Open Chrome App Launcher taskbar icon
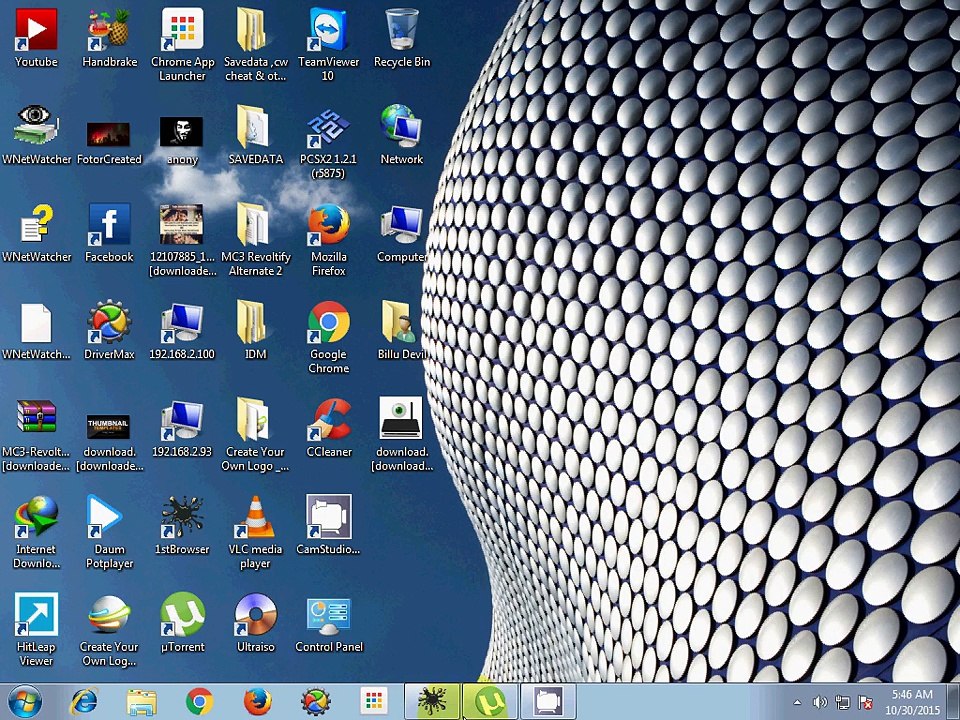Screen dimensions: 960x720 tap(374, 702)
